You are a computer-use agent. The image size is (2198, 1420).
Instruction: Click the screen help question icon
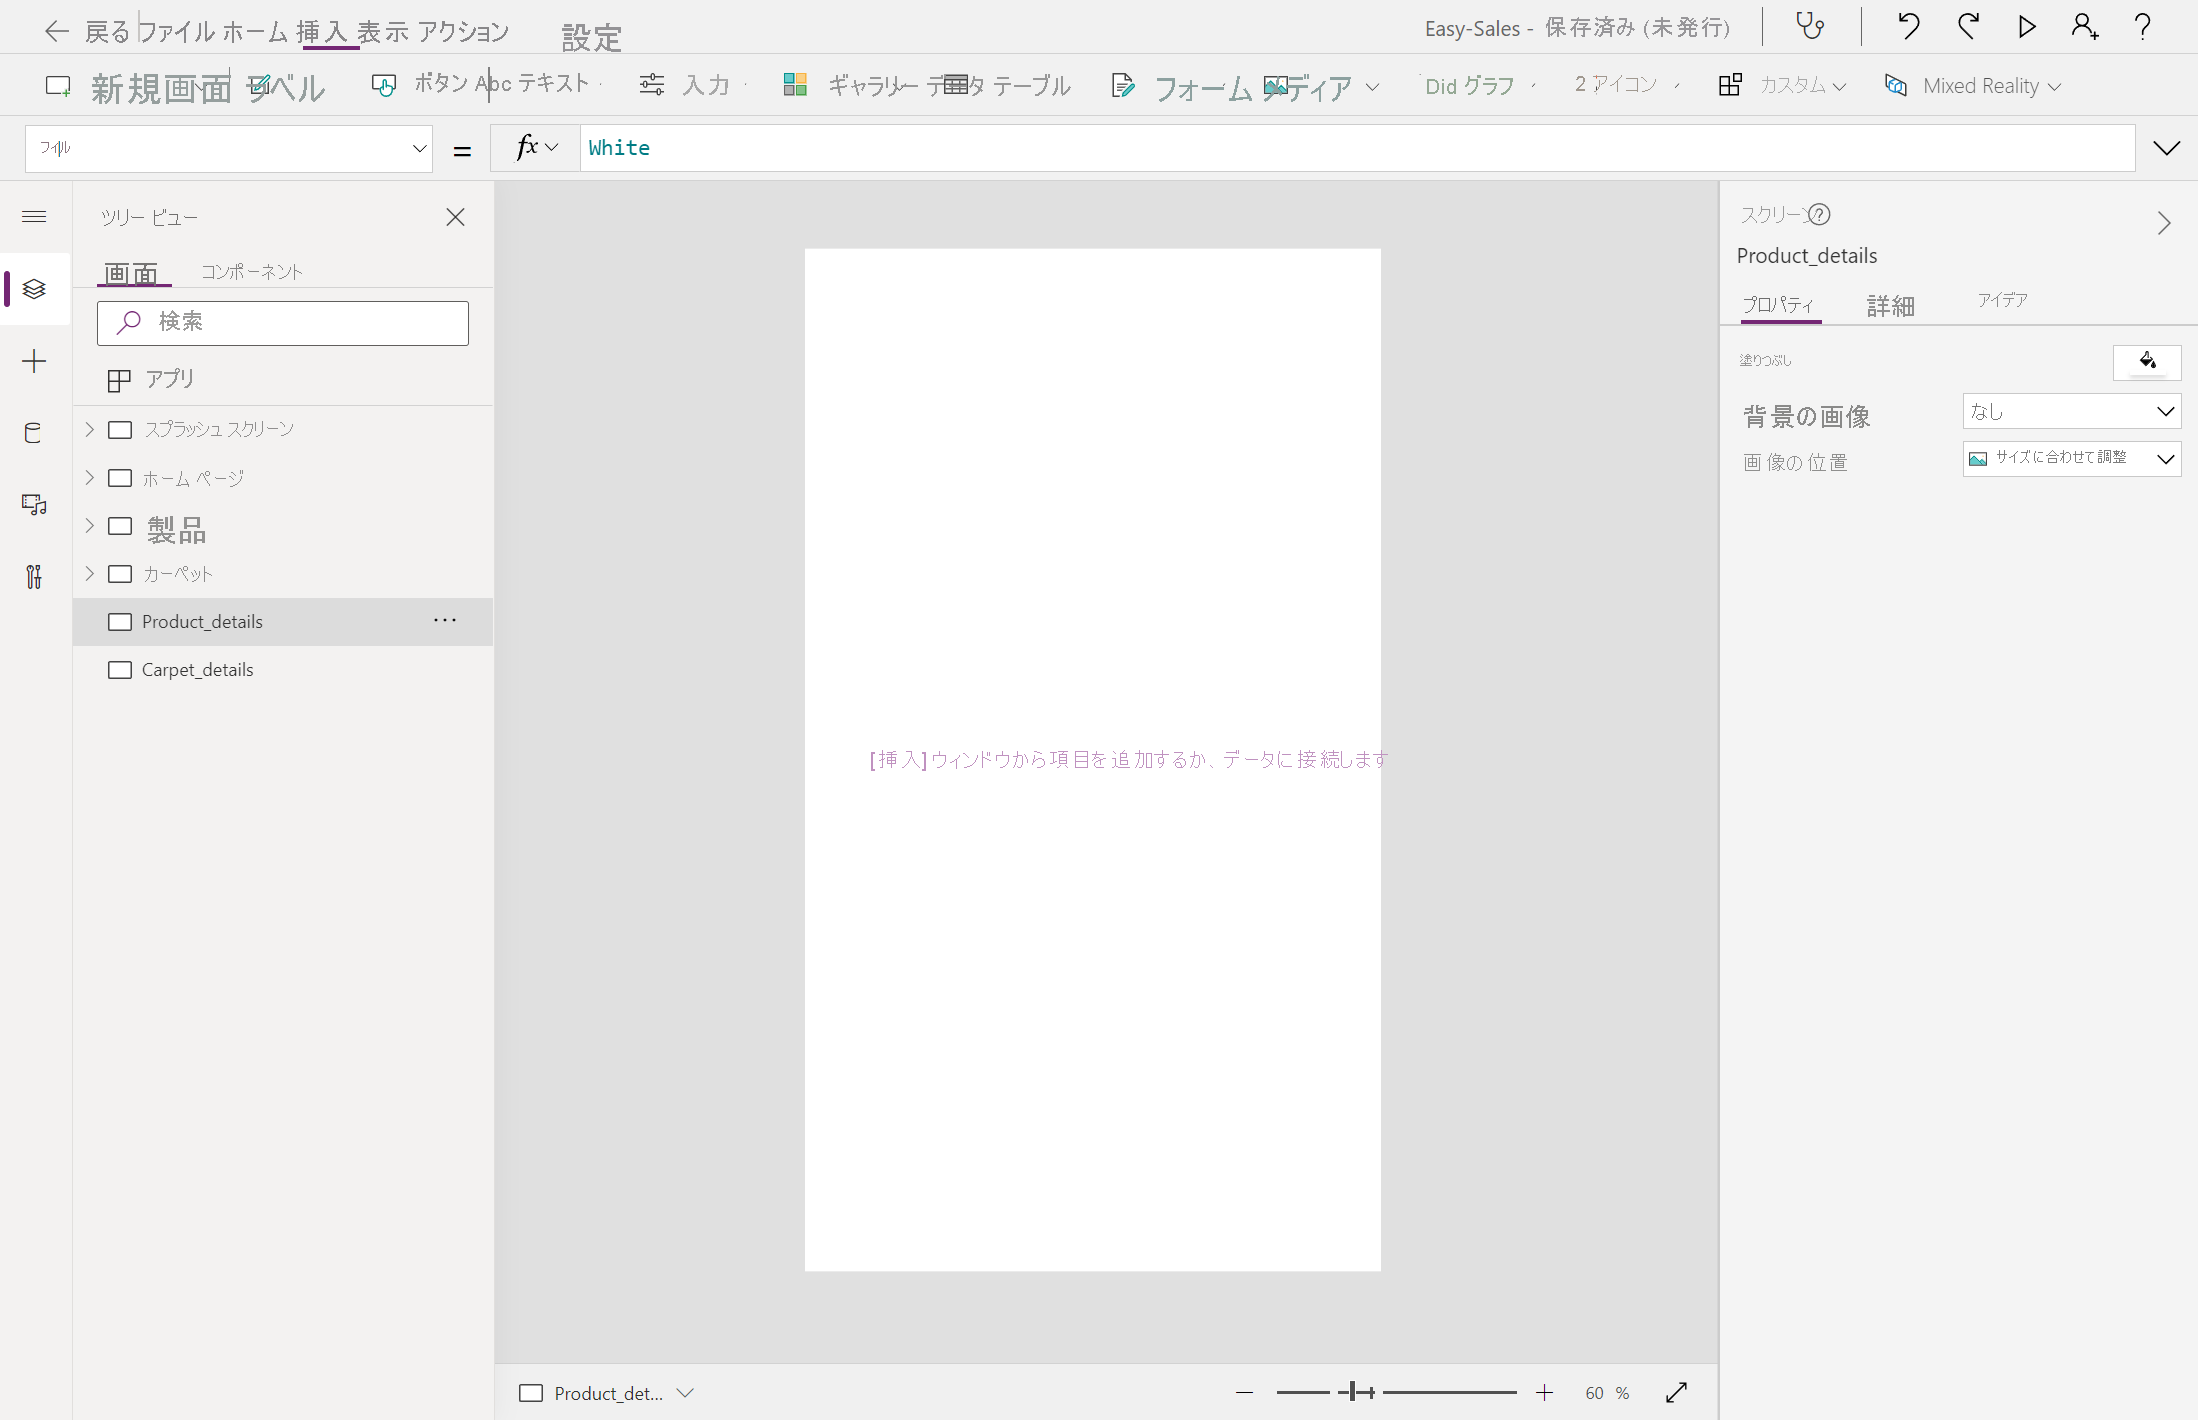[1819, 214]
